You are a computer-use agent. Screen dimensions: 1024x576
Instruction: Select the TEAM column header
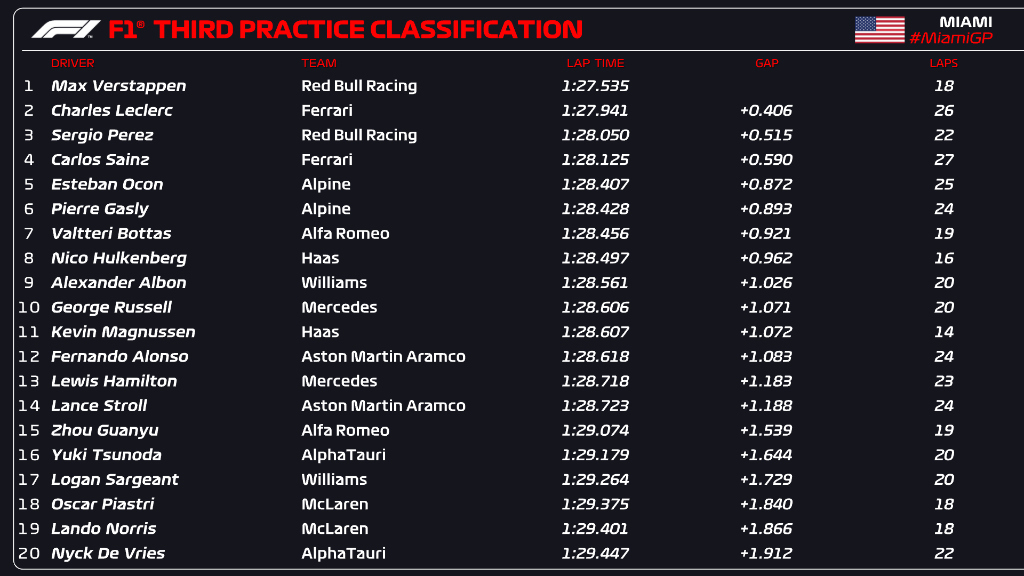coord(319,63)
